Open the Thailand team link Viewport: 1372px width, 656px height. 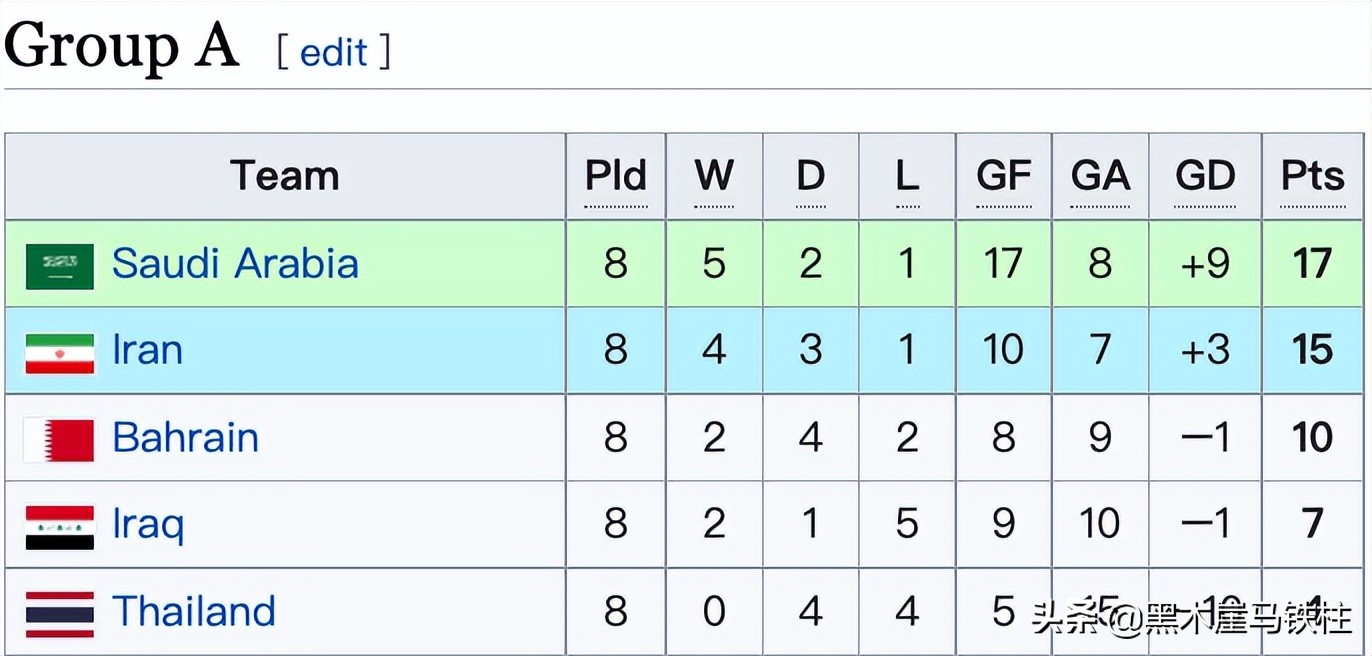(x=193, y=612)
